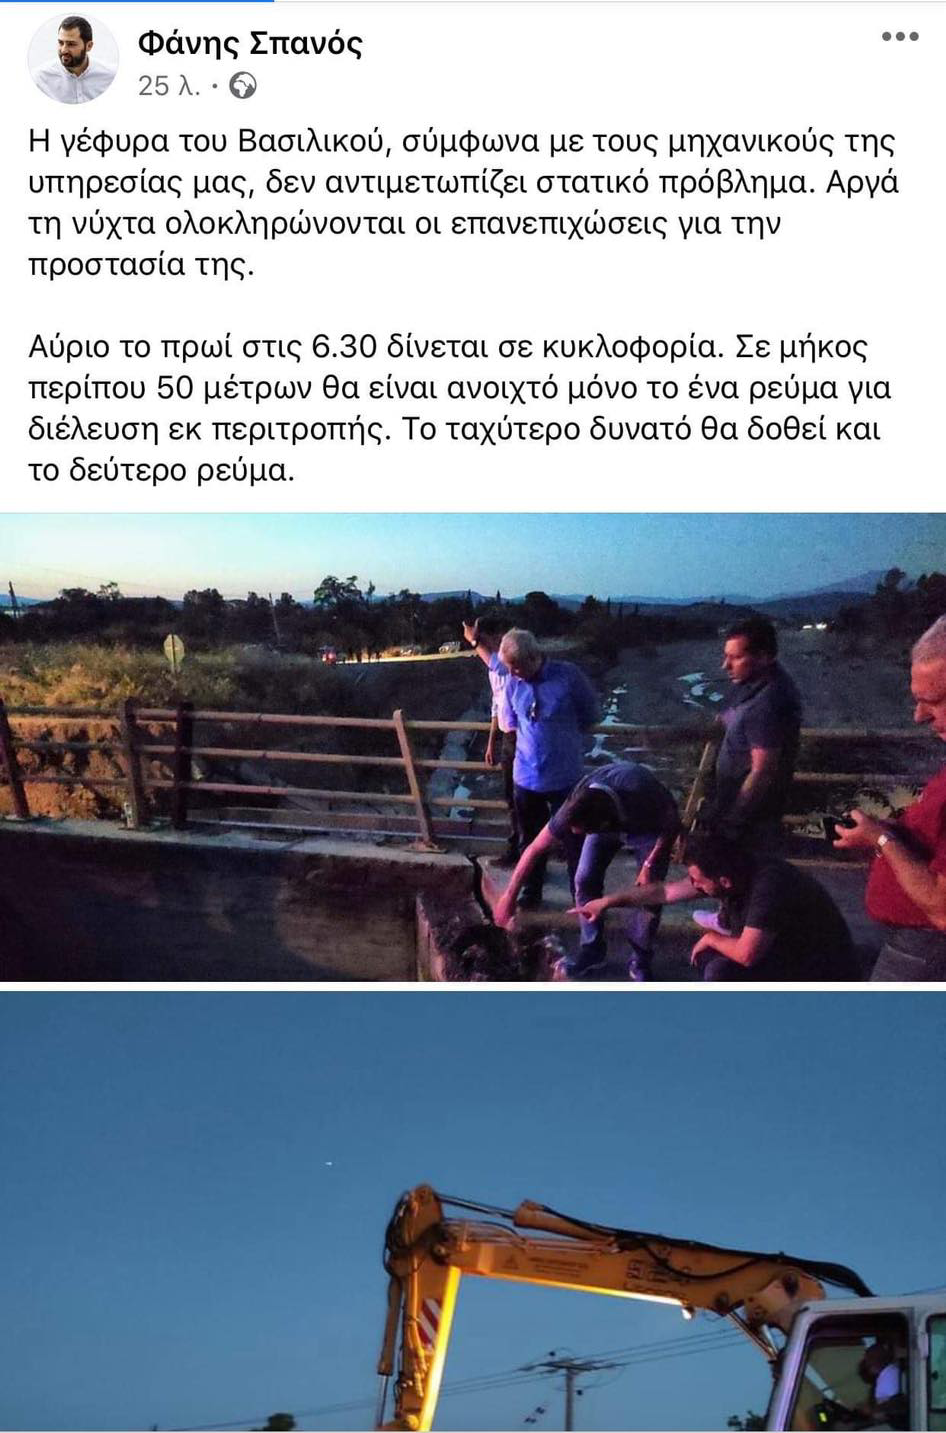Open Φάνης Σπανός profile picture
946x1433 pixels.
coord(73,60)
